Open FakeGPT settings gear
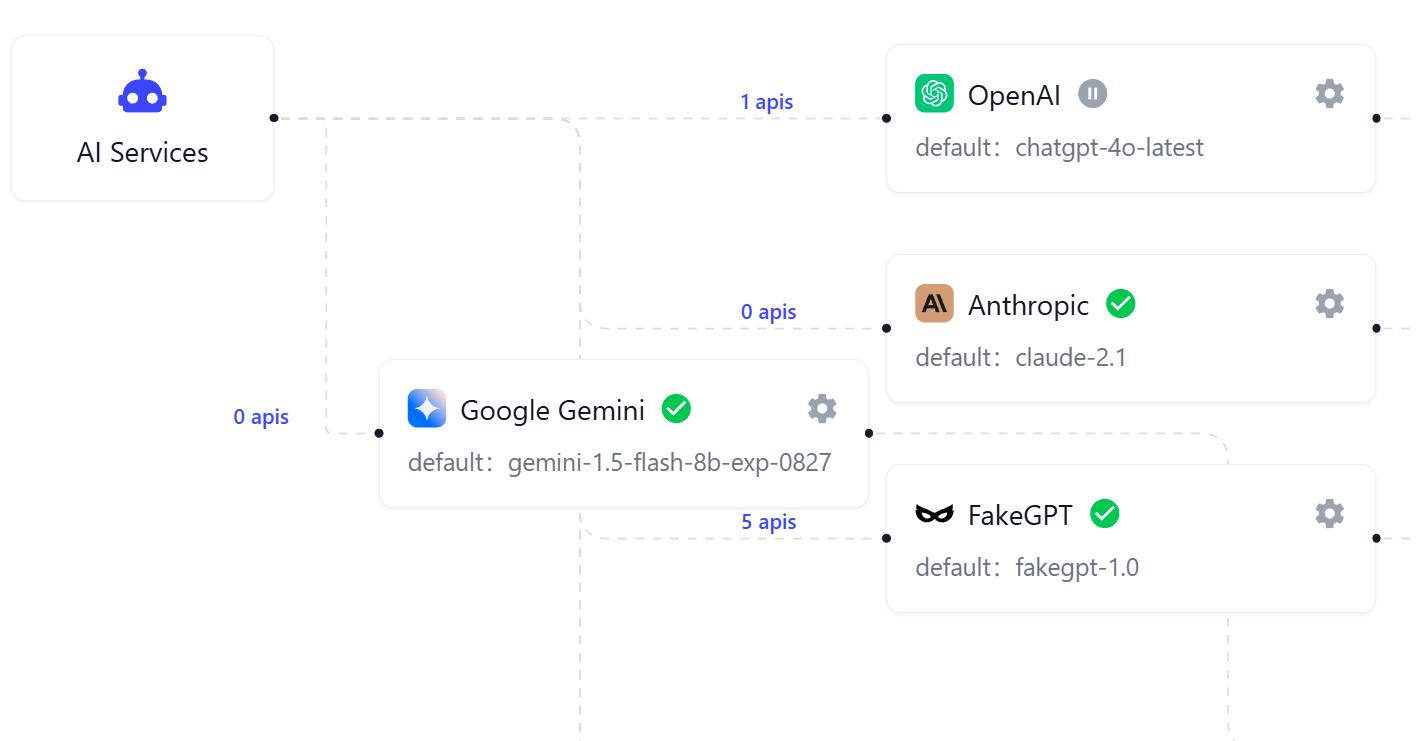The image size is (1417, 741). coord(1329,514)
